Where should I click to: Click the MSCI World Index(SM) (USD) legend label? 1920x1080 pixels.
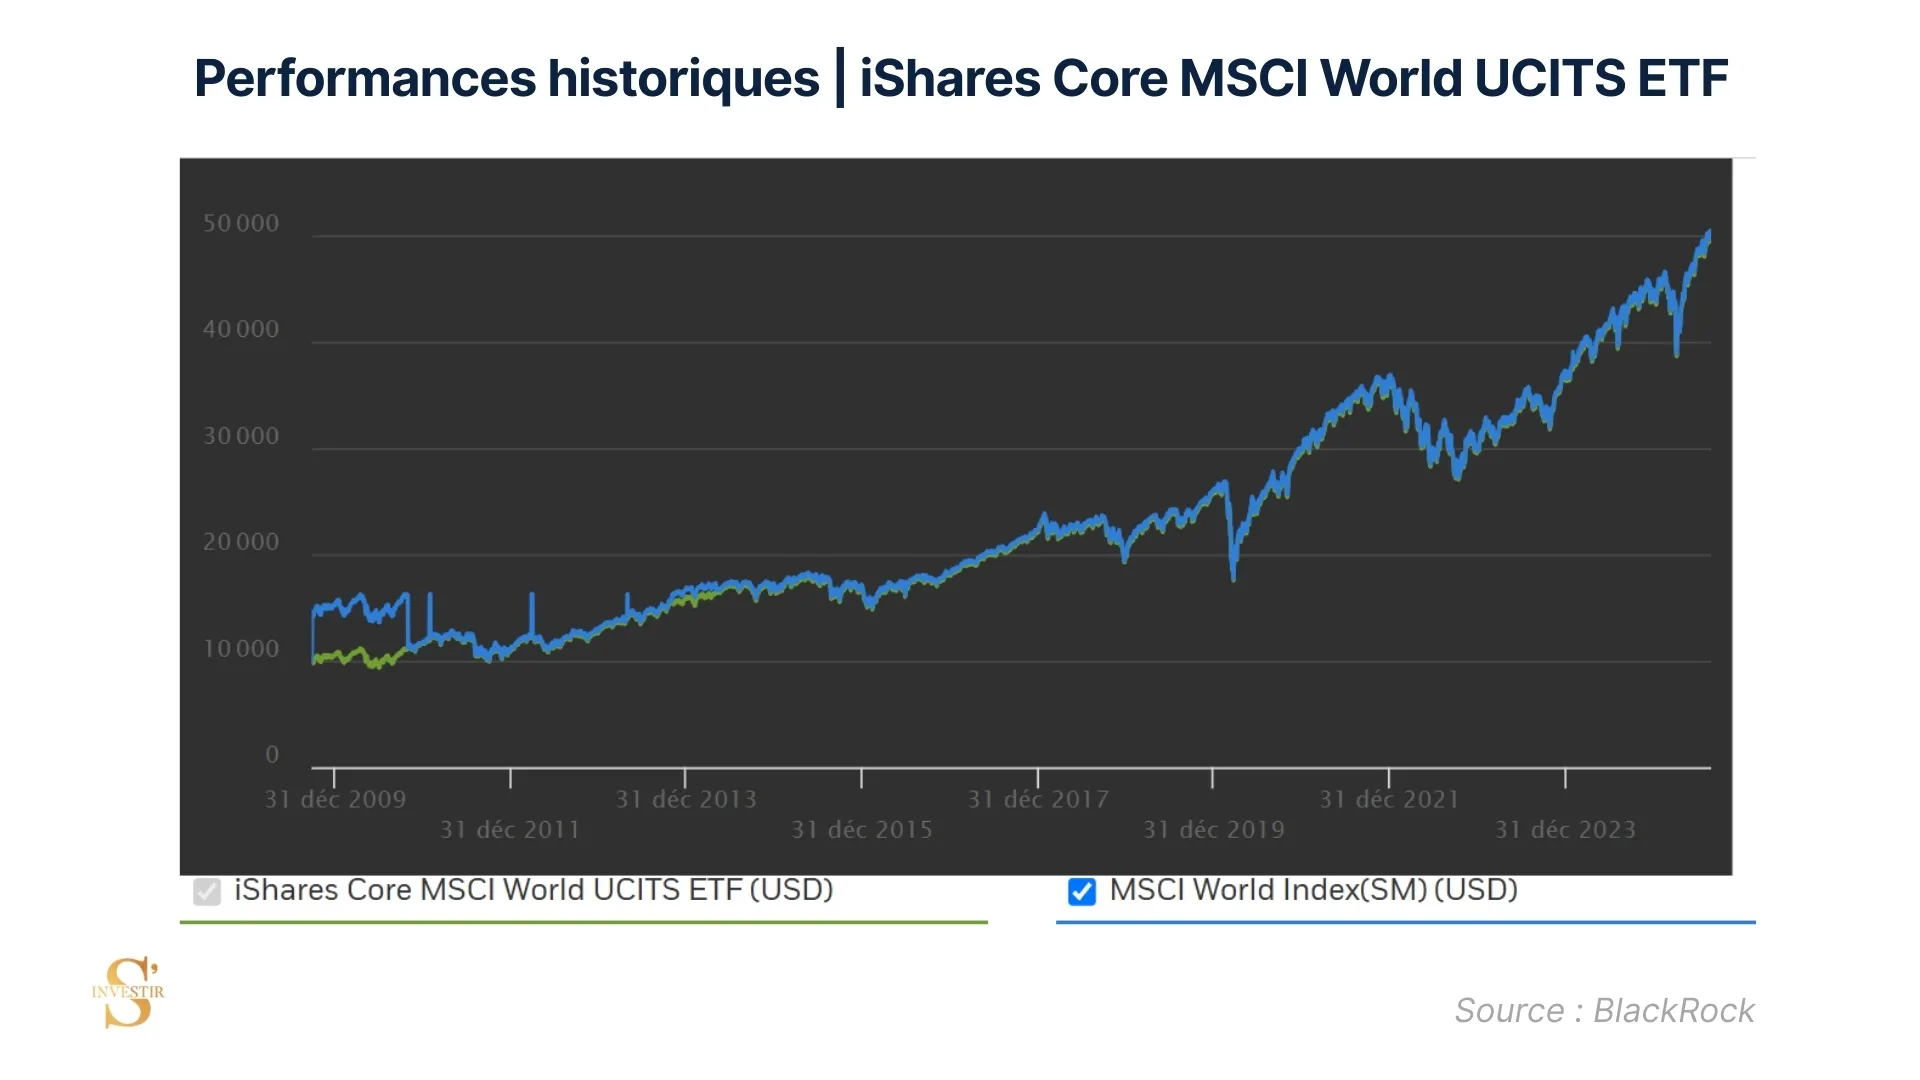(x=1313, y=890)
